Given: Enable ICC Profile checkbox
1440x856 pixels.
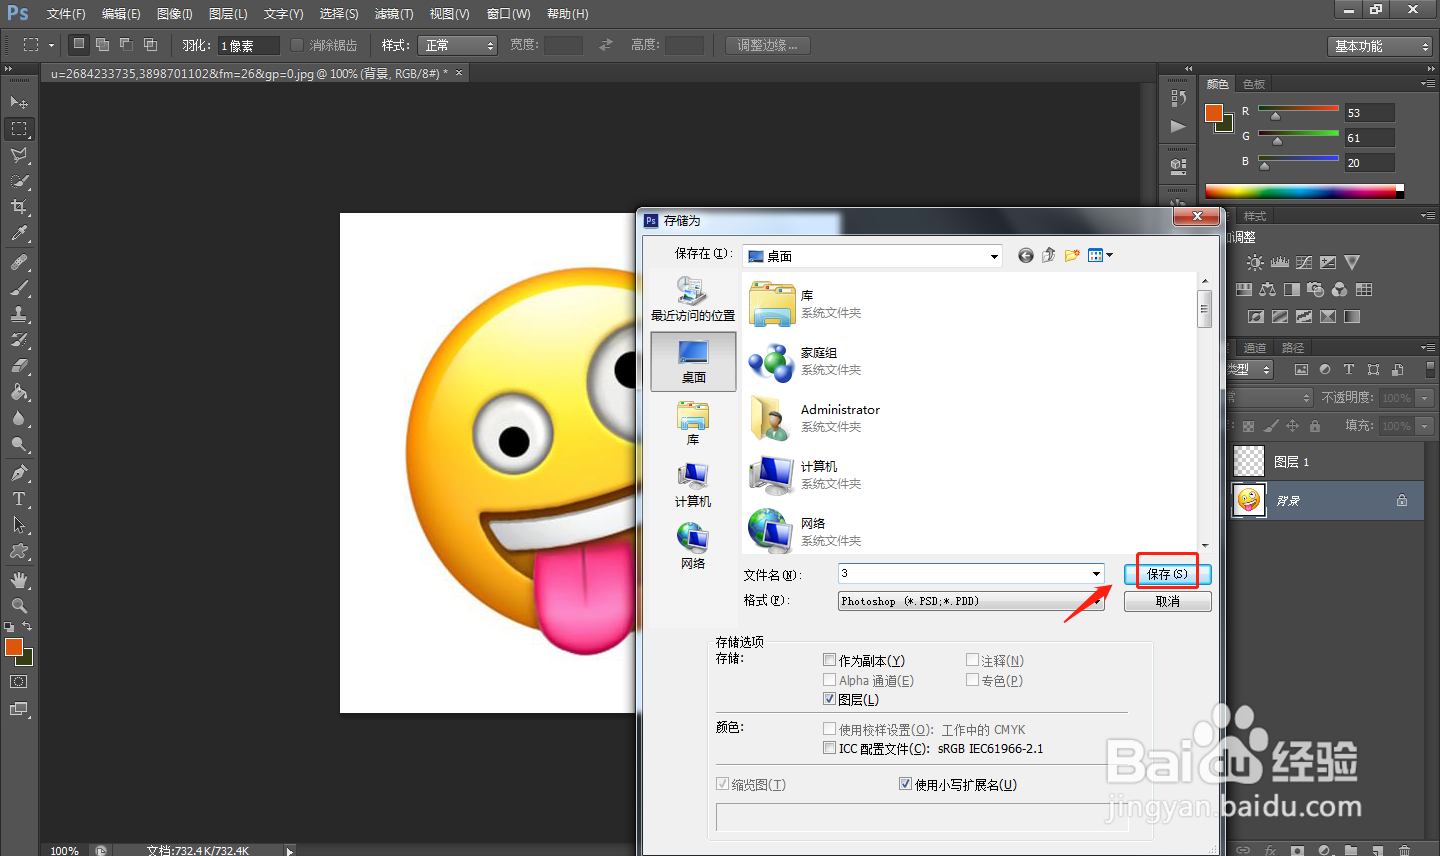Looking at the screenshot, I should [829, 748].
